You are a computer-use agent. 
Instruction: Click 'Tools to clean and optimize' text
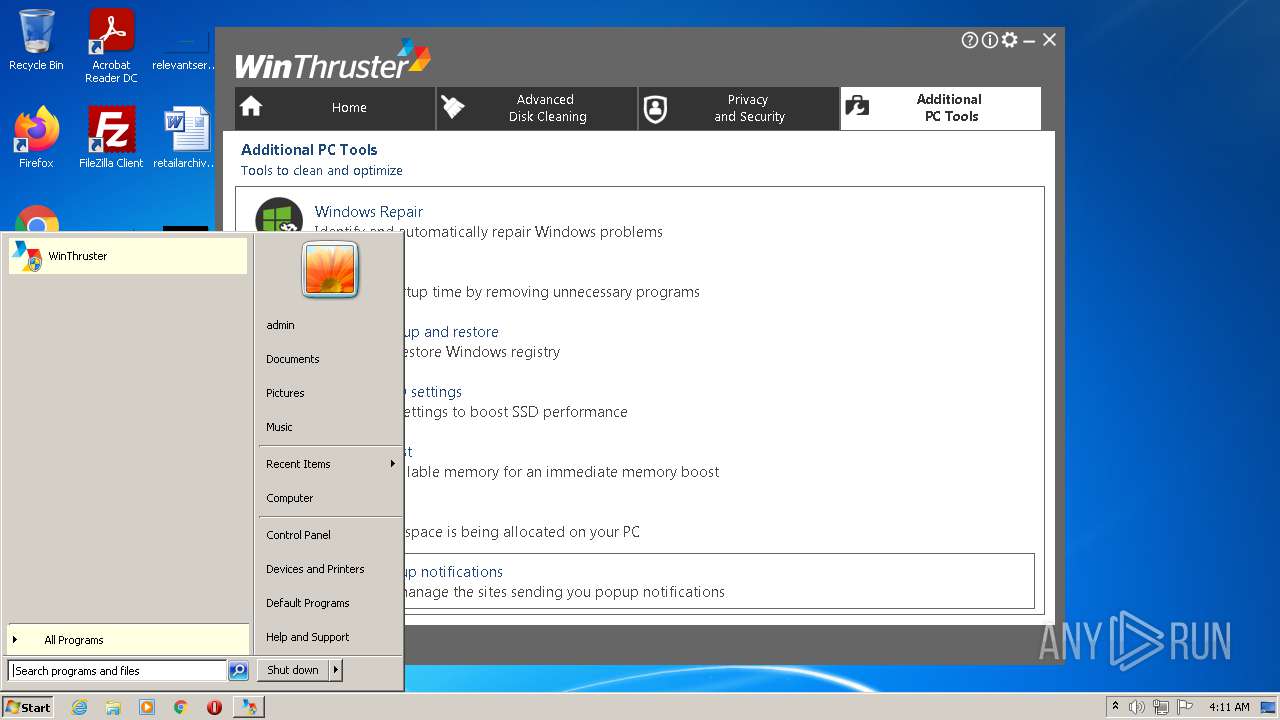click(322, 171)
